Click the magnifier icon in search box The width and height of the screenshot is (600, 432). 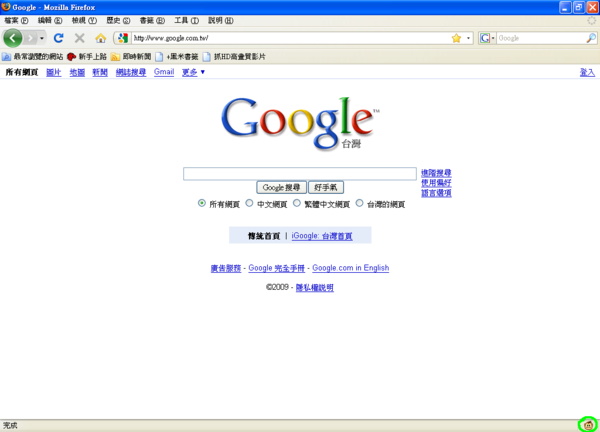tap(591, 38)
